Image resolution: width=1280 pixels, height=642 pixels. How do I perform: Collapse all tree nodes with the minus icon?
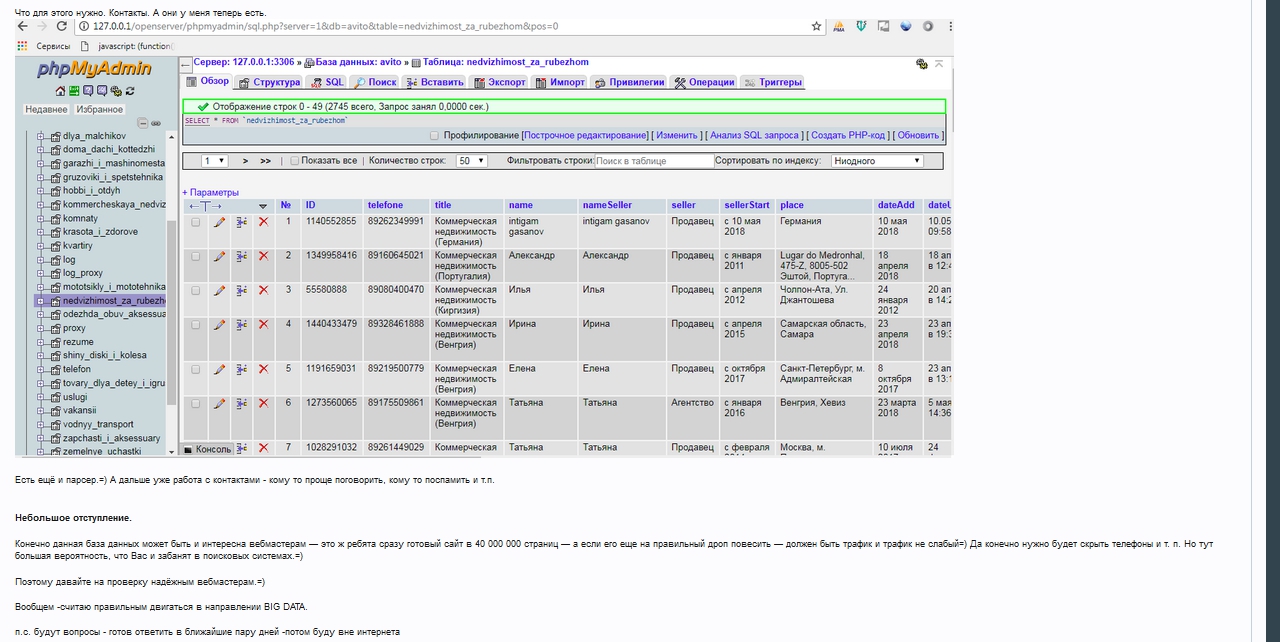click(x=143, y=123)
